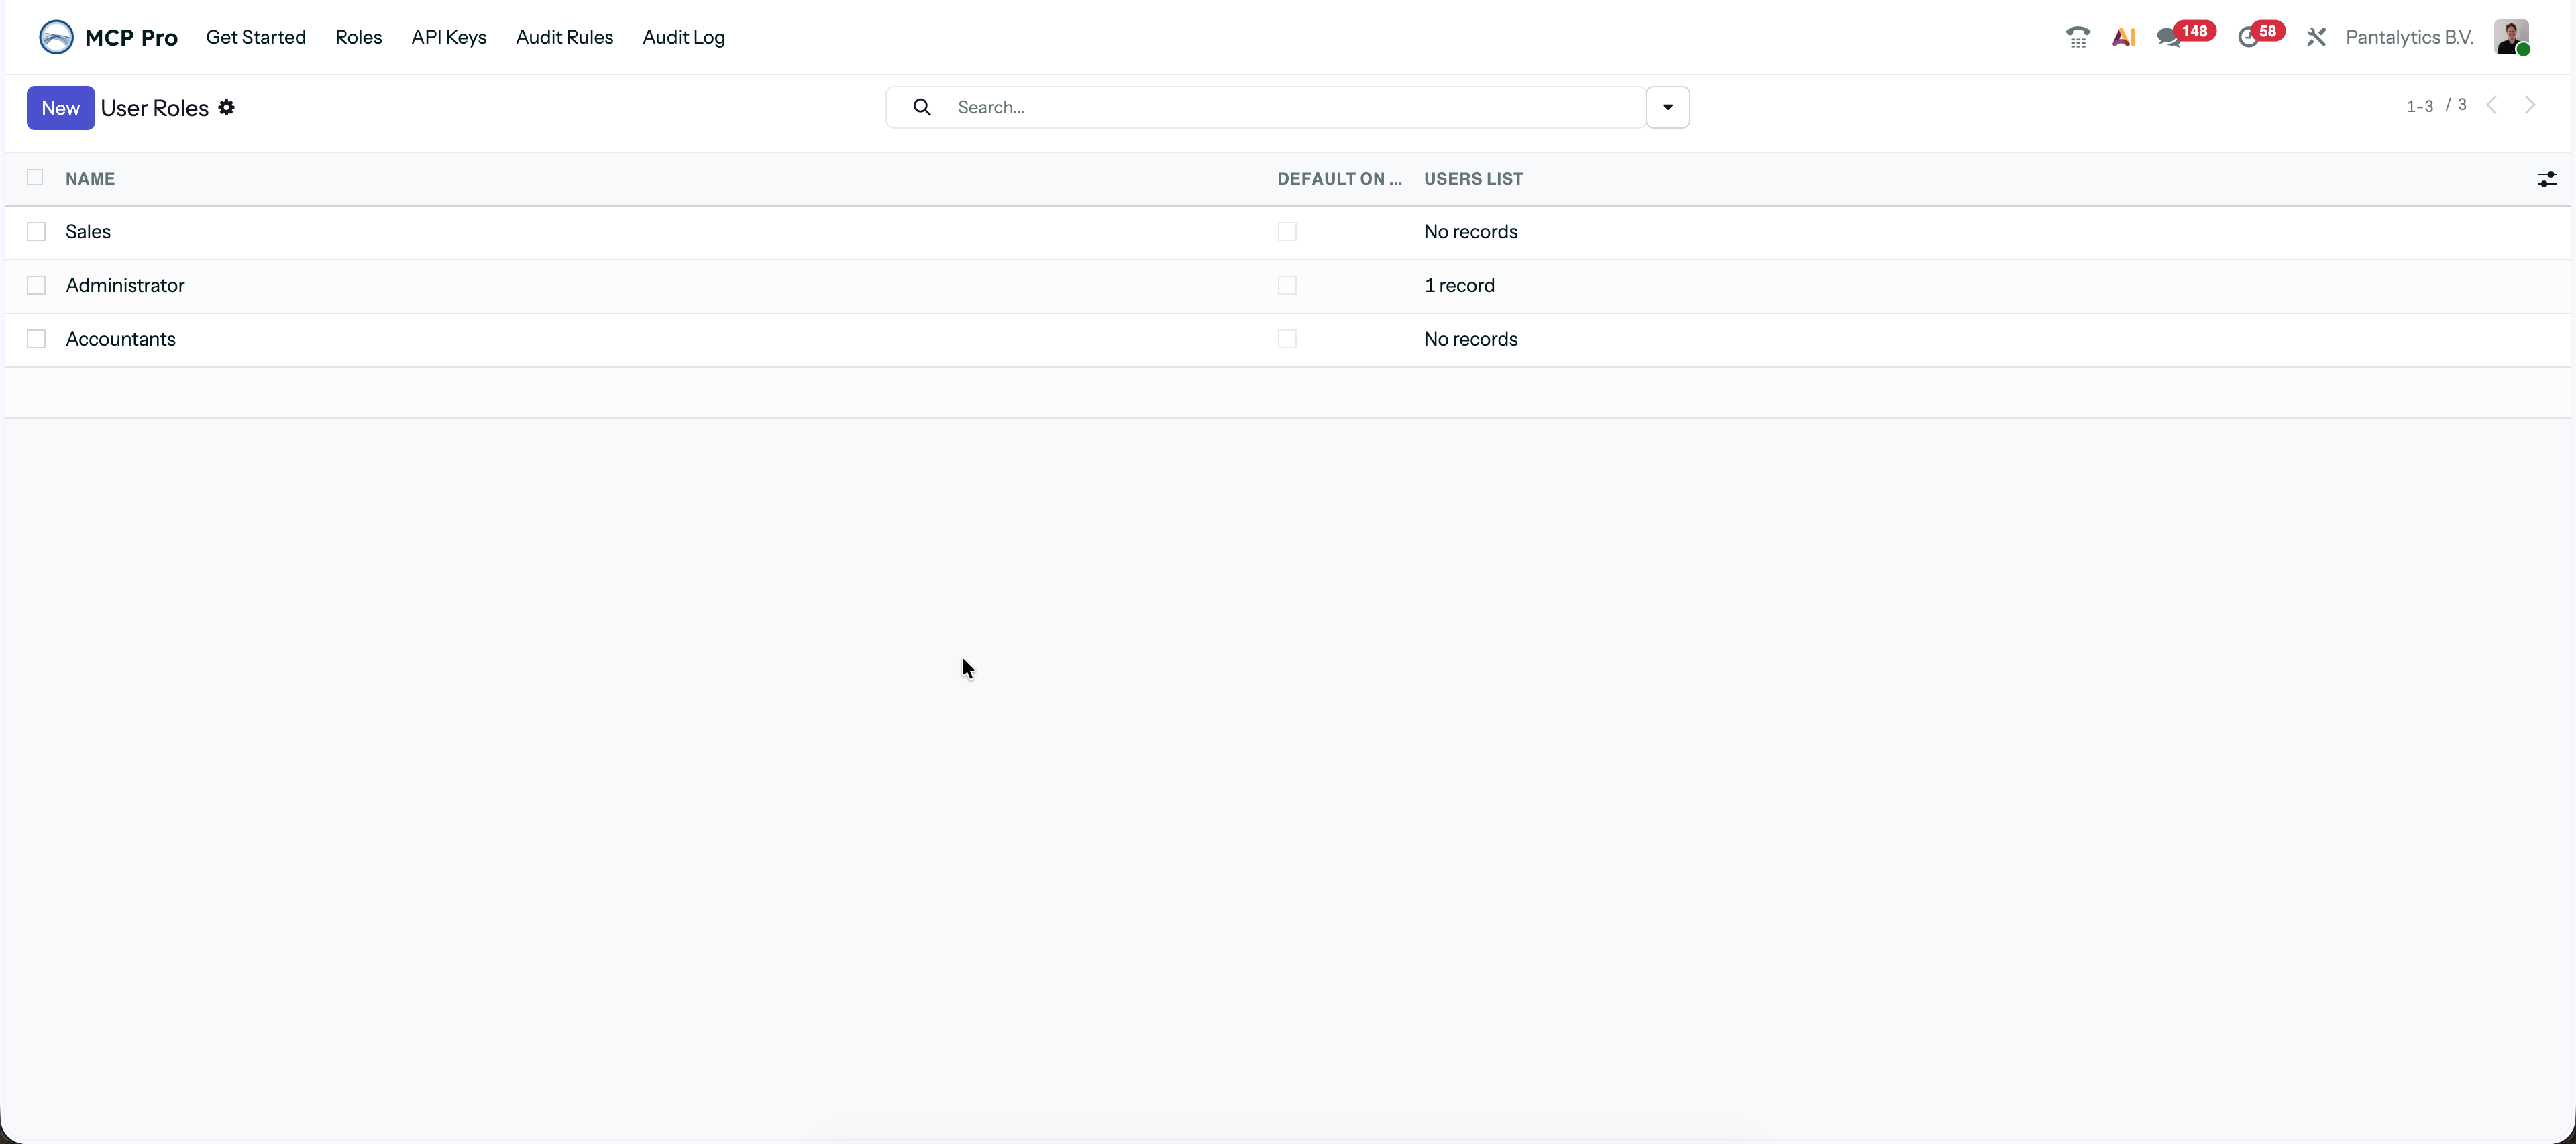The image size is (2576, 1144).
Task: Open the Audit Rules menu
Action: (x=564, y=37)
